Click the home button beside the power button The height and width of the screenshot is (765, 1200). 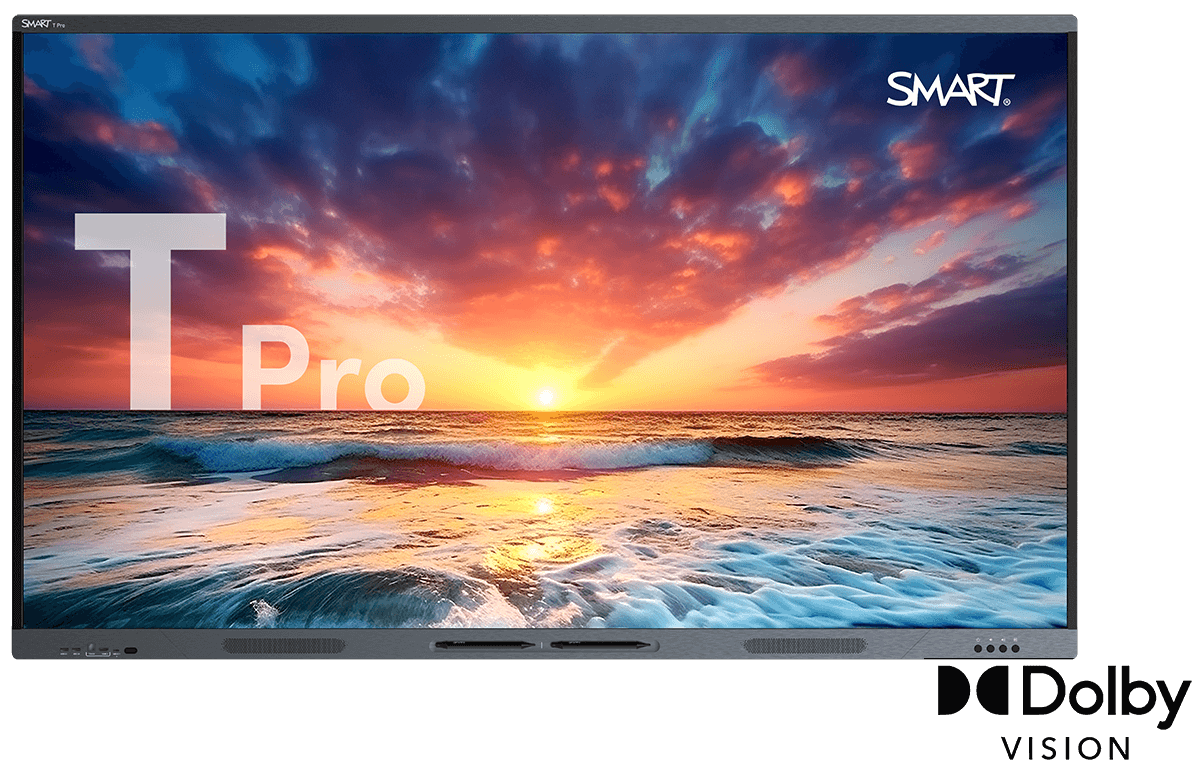990,648
